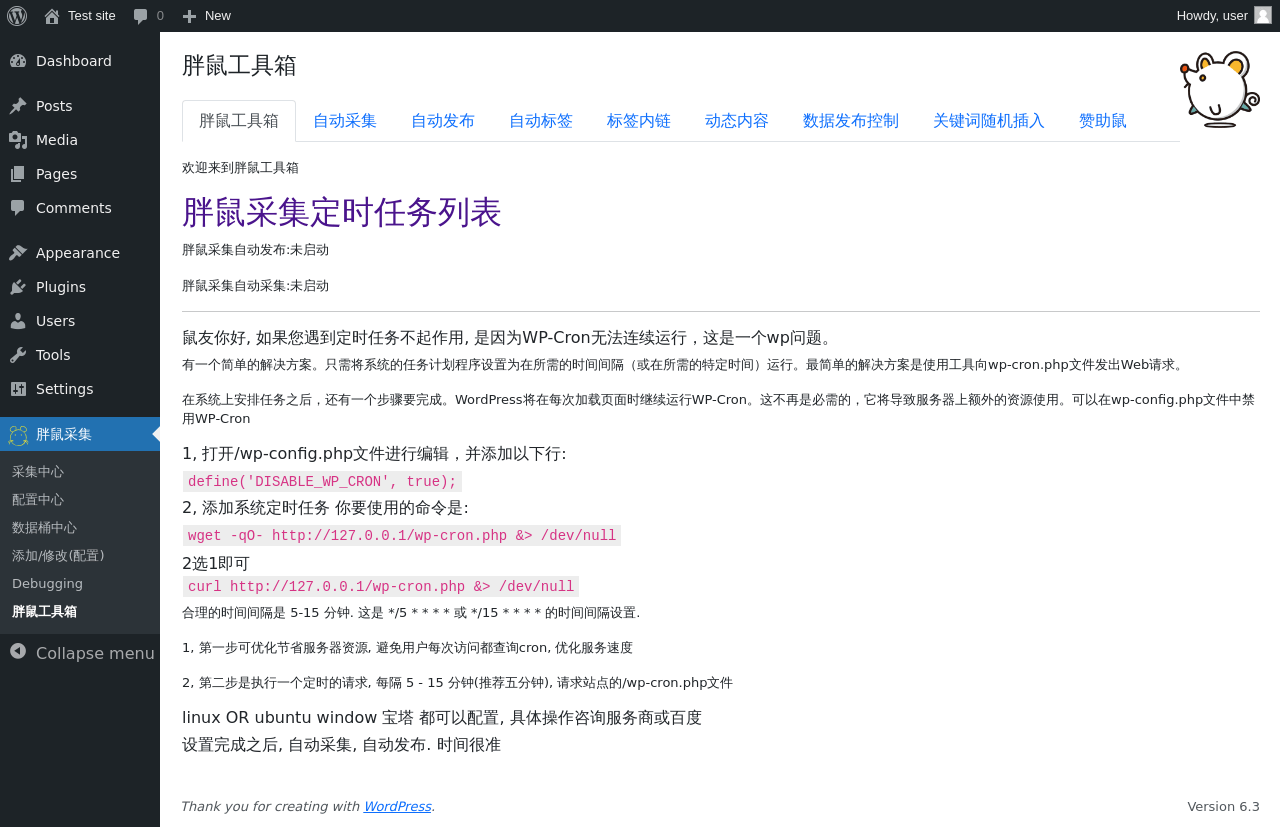The height and width of the screenshot is (827, 1280).
Task: Click the Users person icon
Action: pyautogui.click(x=18, y=321)
